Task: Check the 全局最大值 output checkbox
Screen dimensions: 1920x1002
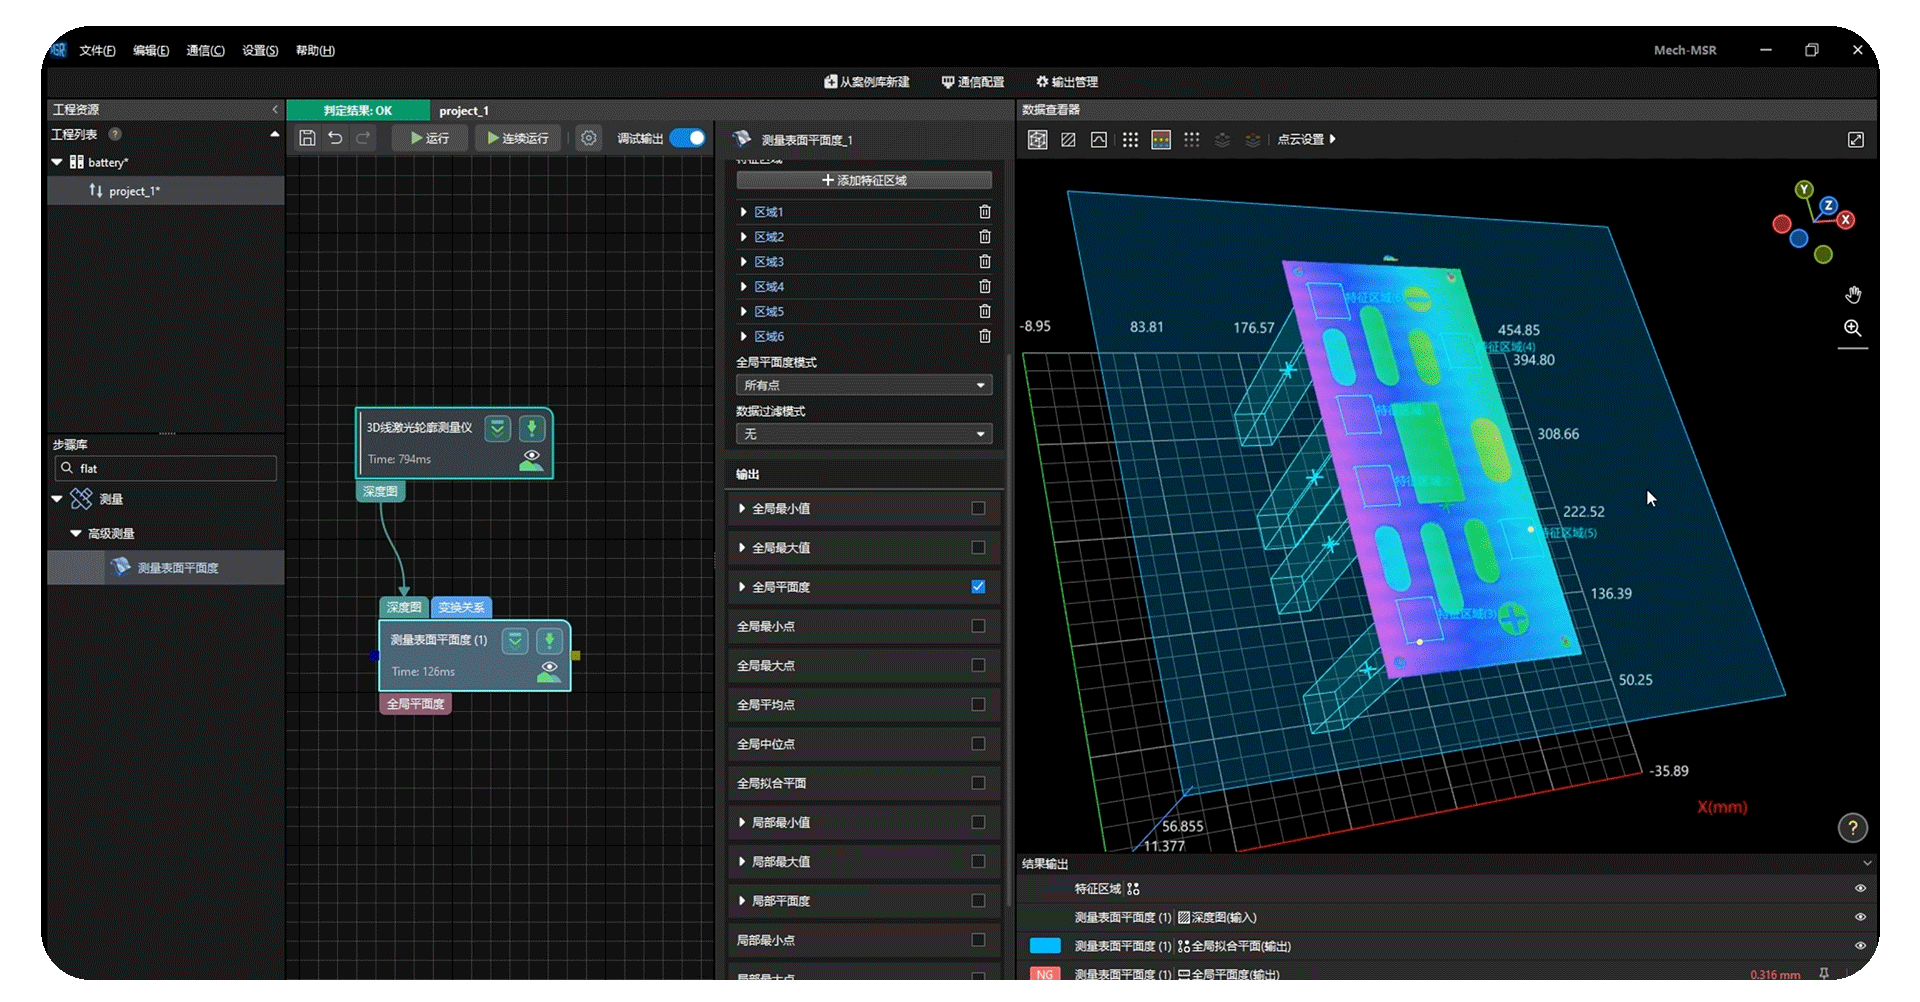Action: point(978,548)
